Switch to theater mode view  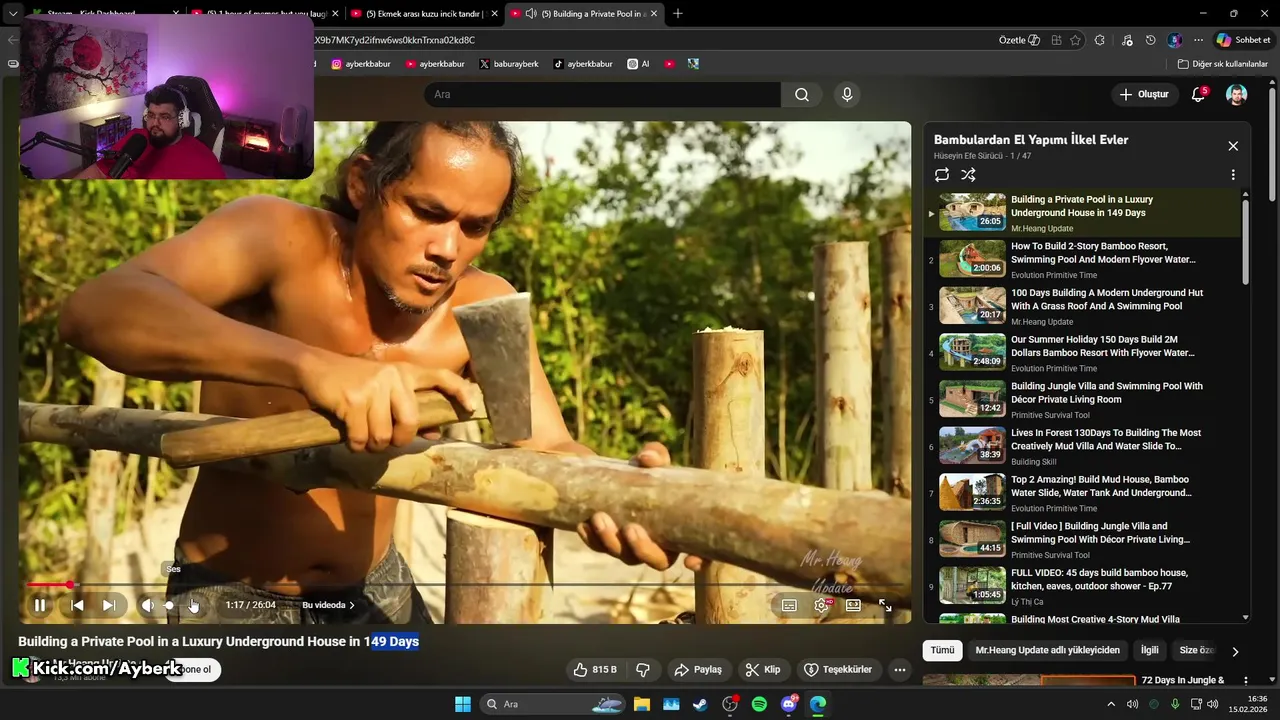point(853,605)
